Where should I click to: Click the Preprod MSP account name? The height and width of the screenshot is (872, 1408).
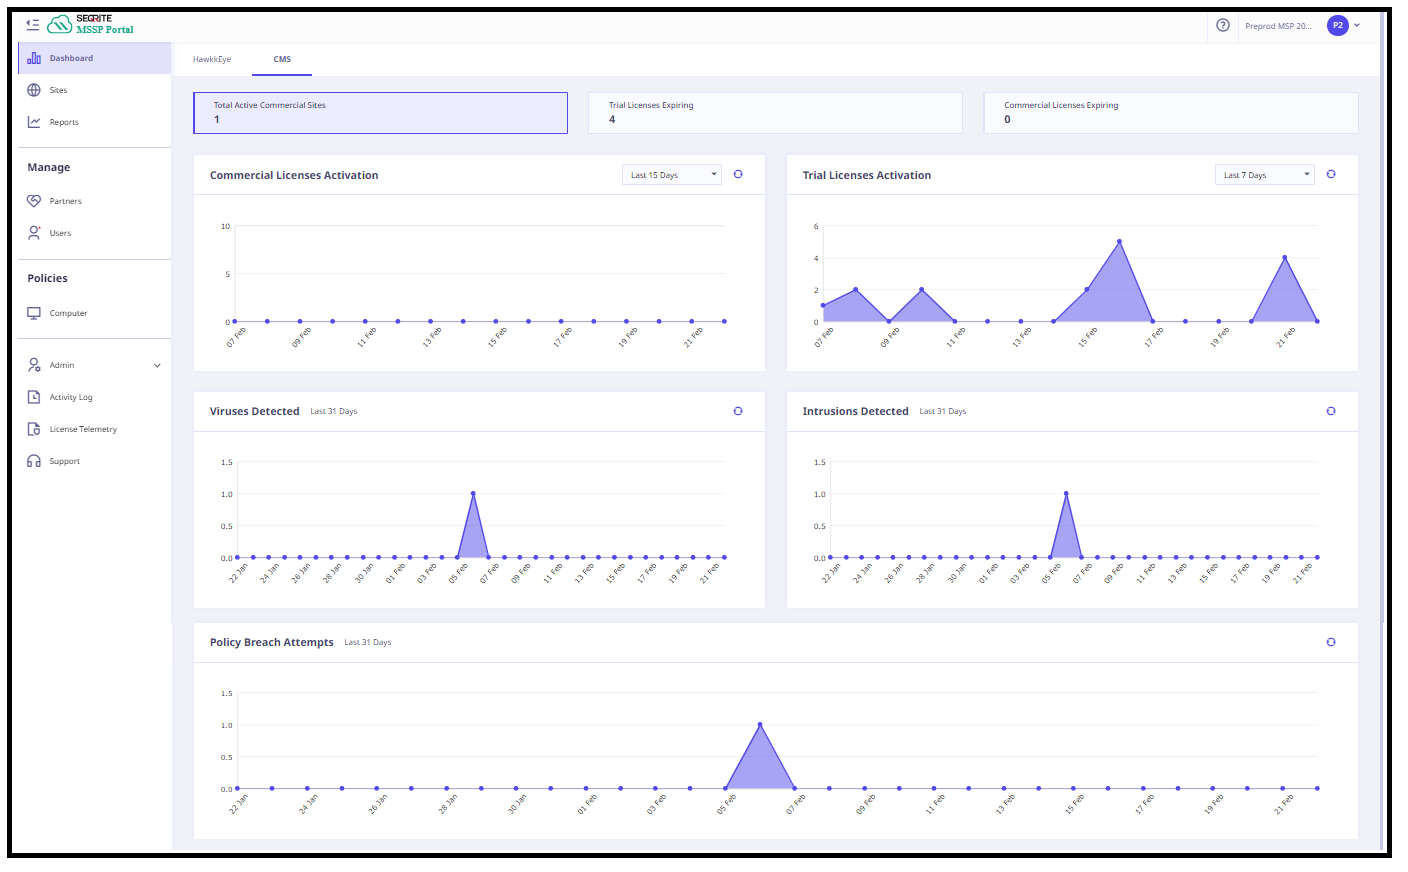point(1278,26)
